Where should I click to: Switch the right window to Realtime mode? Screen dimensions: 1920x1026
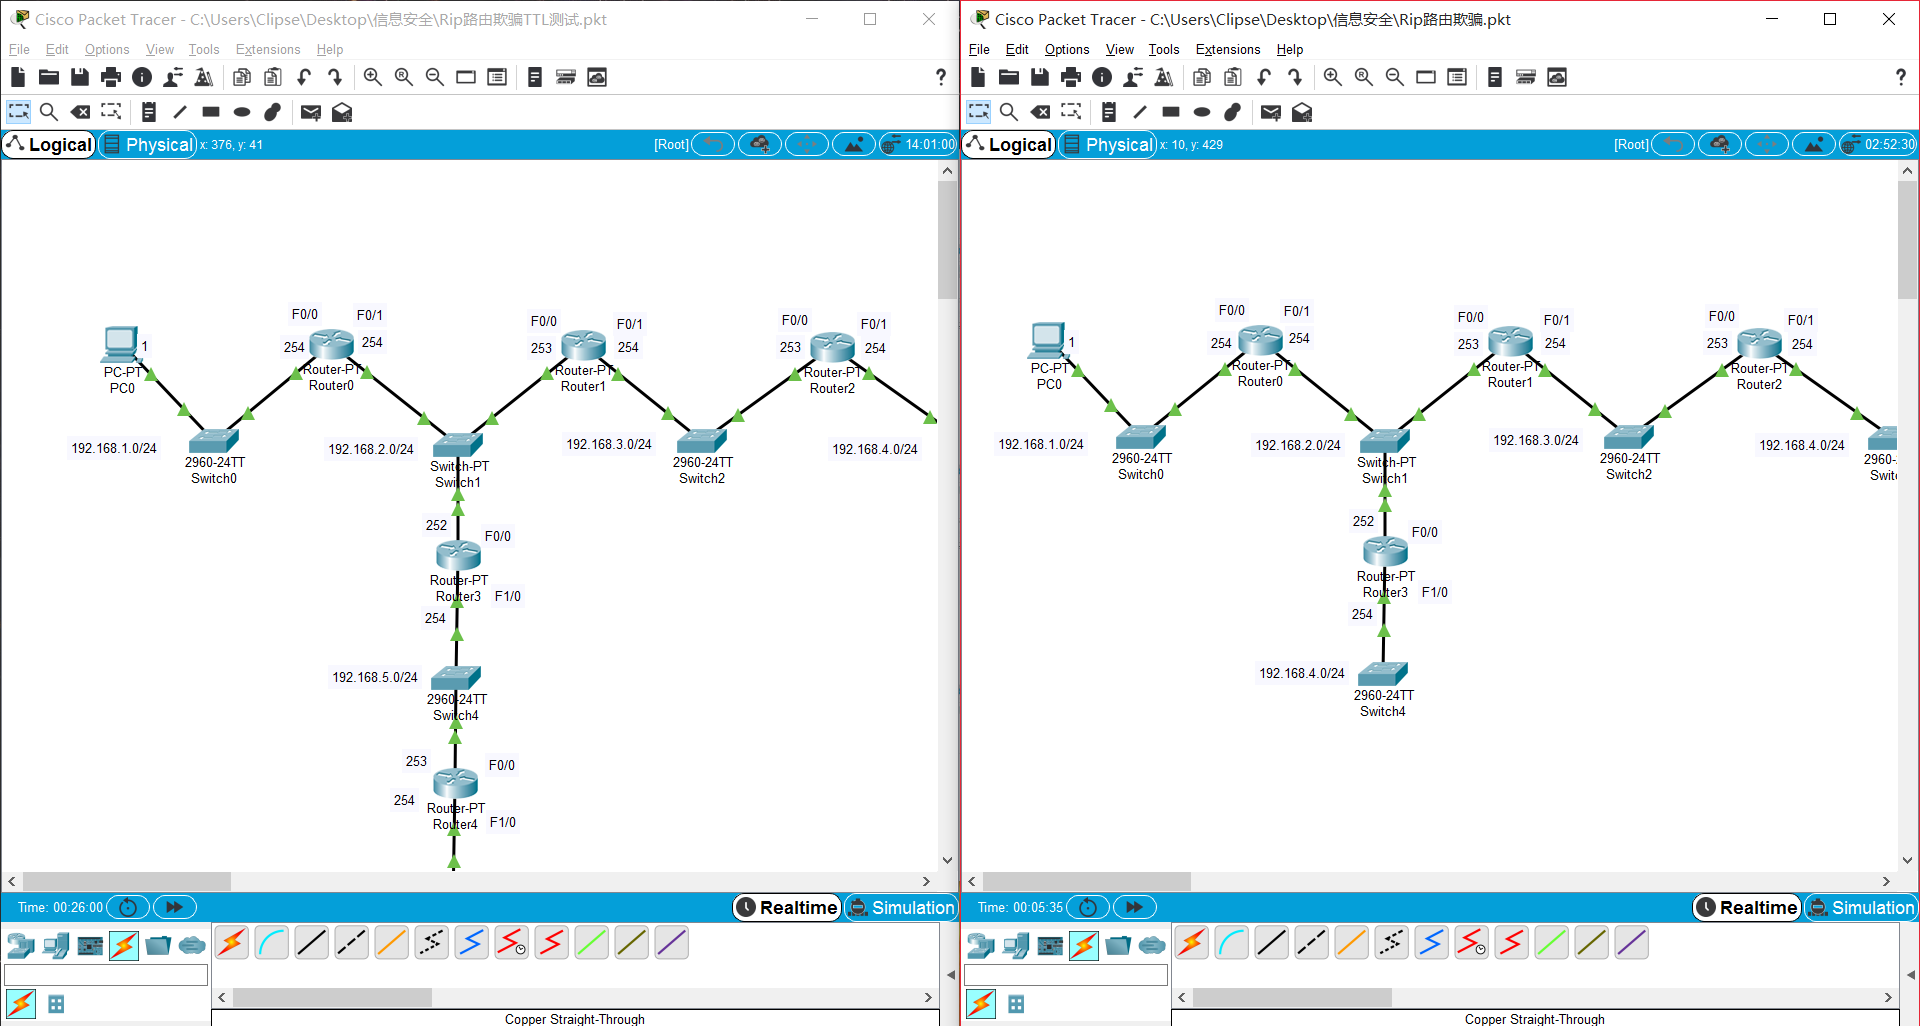click(1746, 907)
